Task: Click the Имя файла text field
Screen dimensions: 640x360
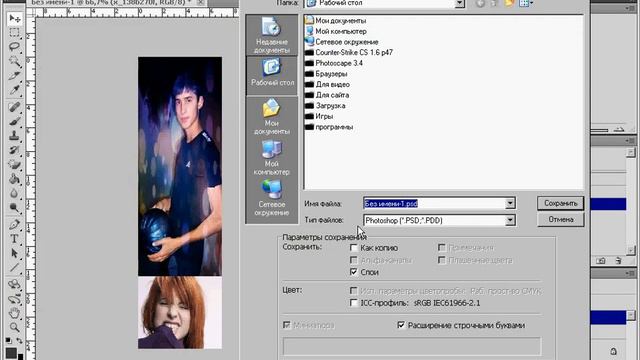Action: click(x=435, y=203)
